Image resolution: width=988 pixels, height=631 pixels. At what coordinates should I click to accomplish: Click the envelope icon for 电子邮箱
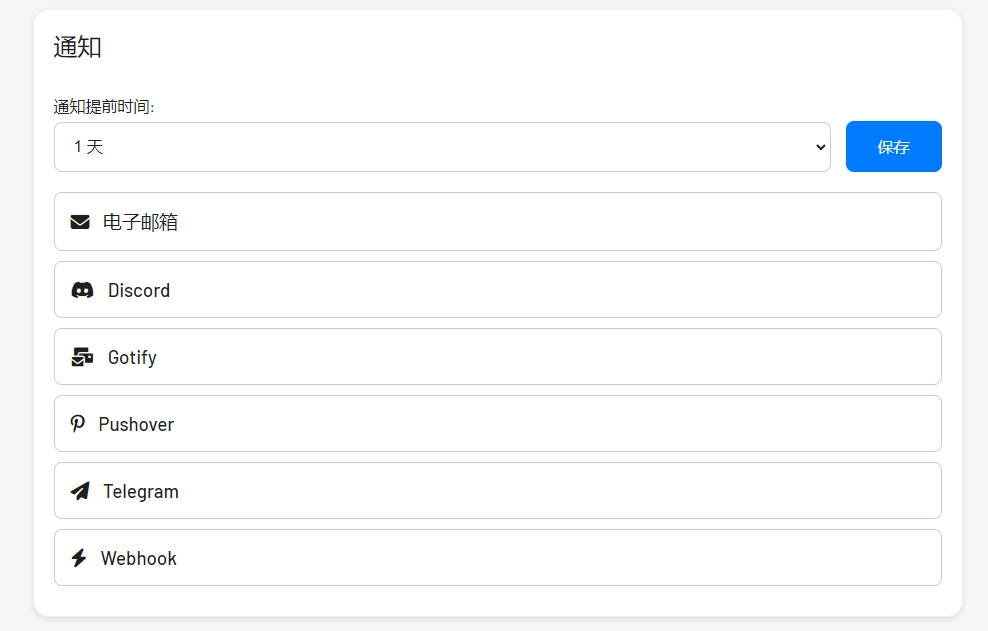pyautogui.click(x=80, y=222)
